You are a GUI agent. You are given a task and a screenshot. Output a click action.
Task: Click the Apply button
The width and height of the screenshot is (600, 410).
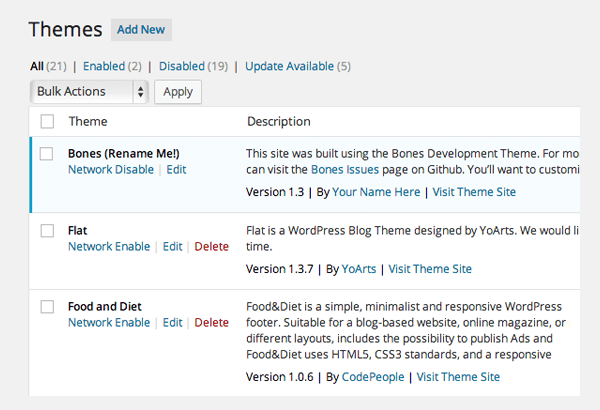178,92
